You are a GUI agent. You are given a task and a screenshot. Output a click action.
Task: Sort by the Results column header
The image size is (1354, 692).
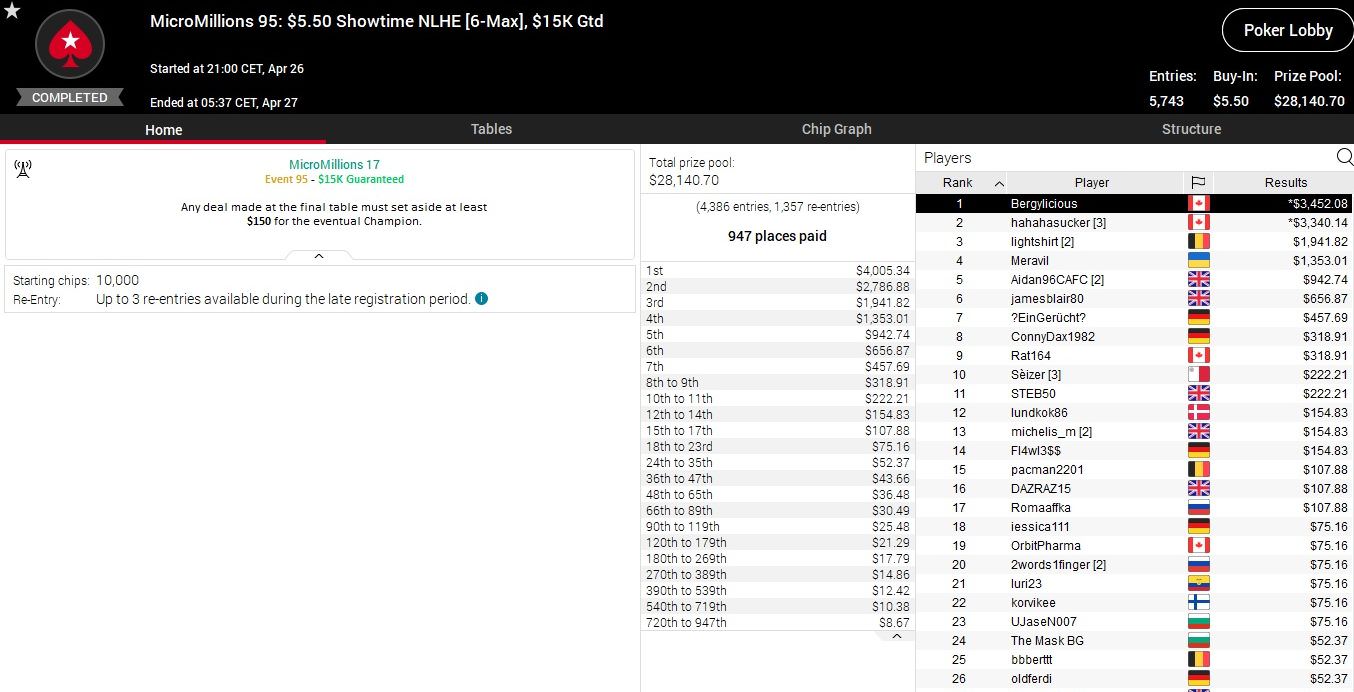coord(1285,183)
